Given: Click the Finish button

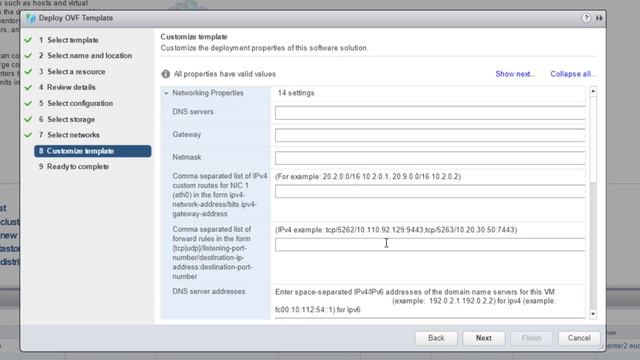Looking at the screenshot, I should (x=531, y=338).
